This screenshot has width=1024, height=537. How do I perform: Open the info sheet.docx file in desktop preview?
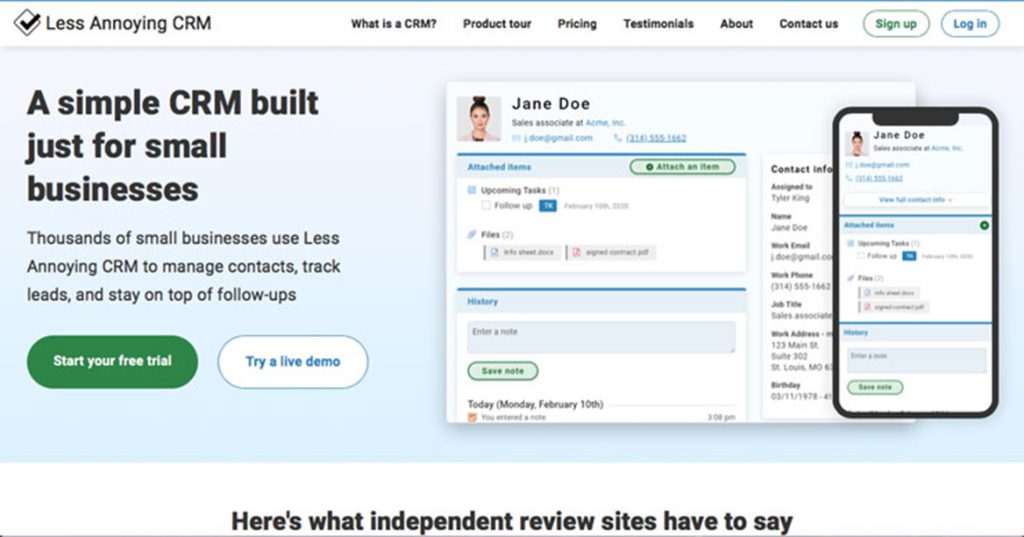click(x=522, y=252)
